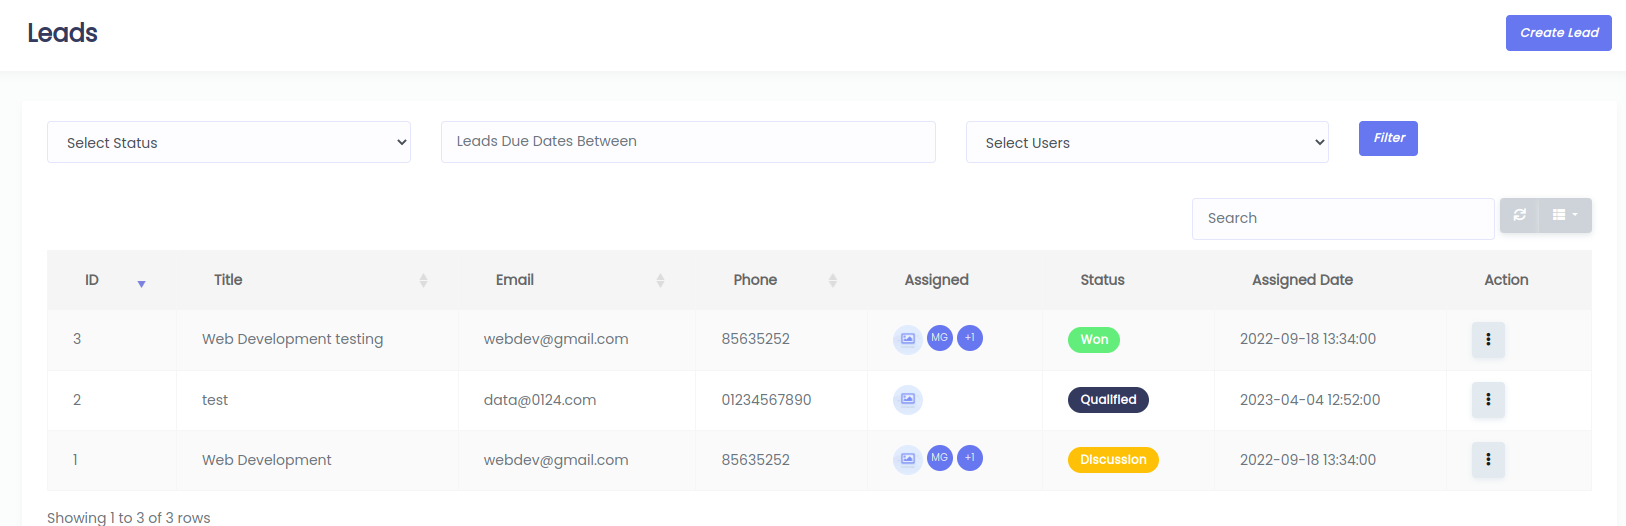
Task: Click +1 more users badge in lead 3 row
Action: pos(970,338)
